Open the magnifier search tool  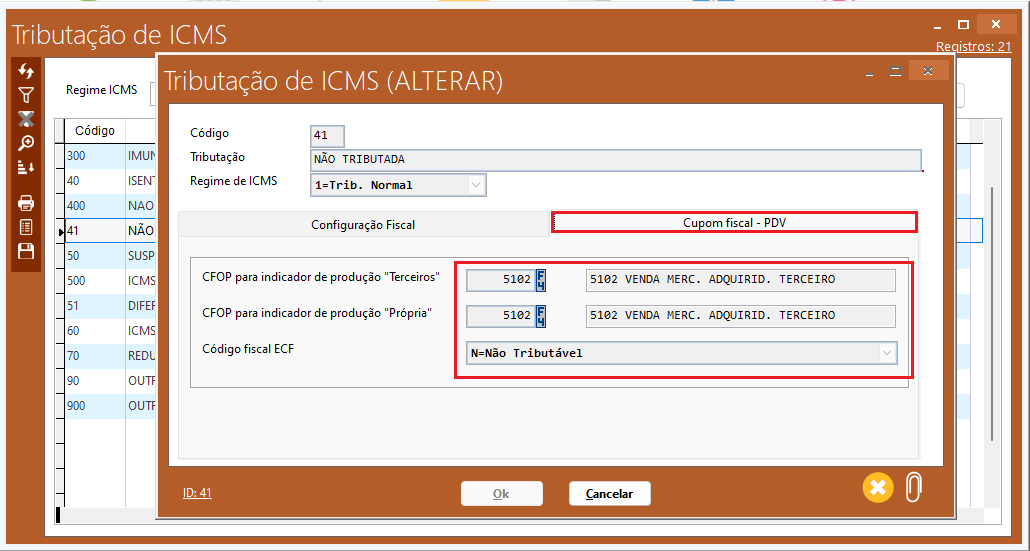(x=26, y=143)
